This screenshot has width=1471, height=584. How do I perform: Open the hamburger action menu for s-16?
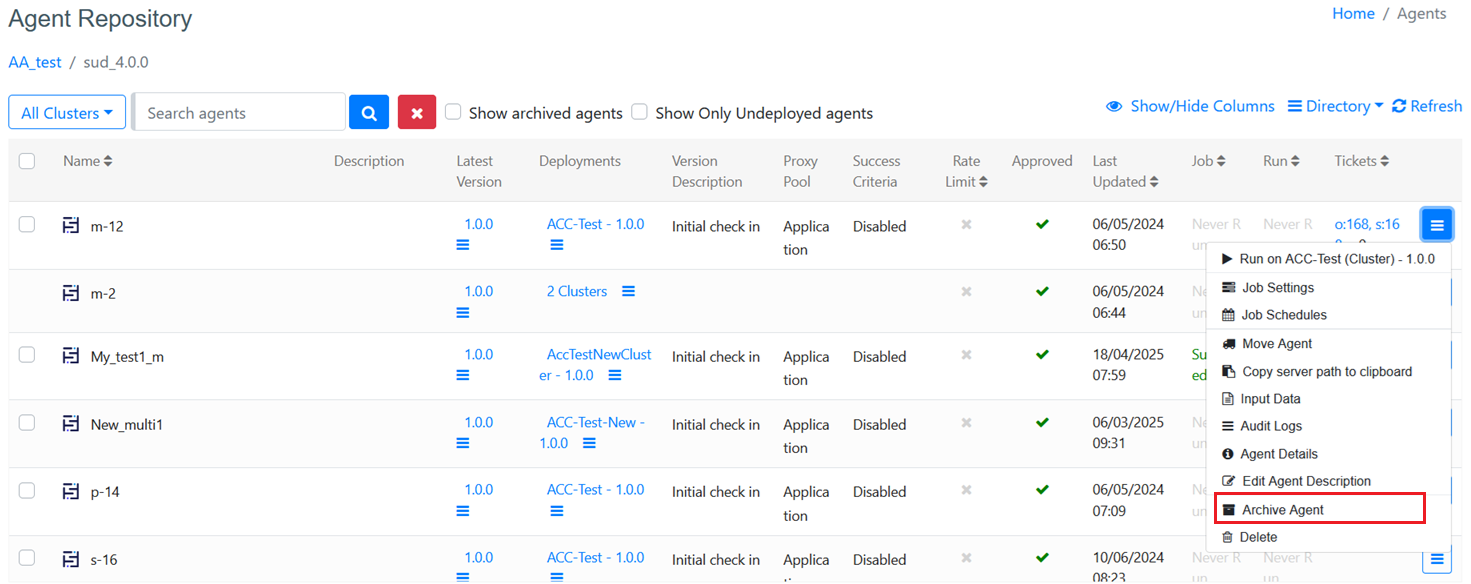coord(1436,559)
